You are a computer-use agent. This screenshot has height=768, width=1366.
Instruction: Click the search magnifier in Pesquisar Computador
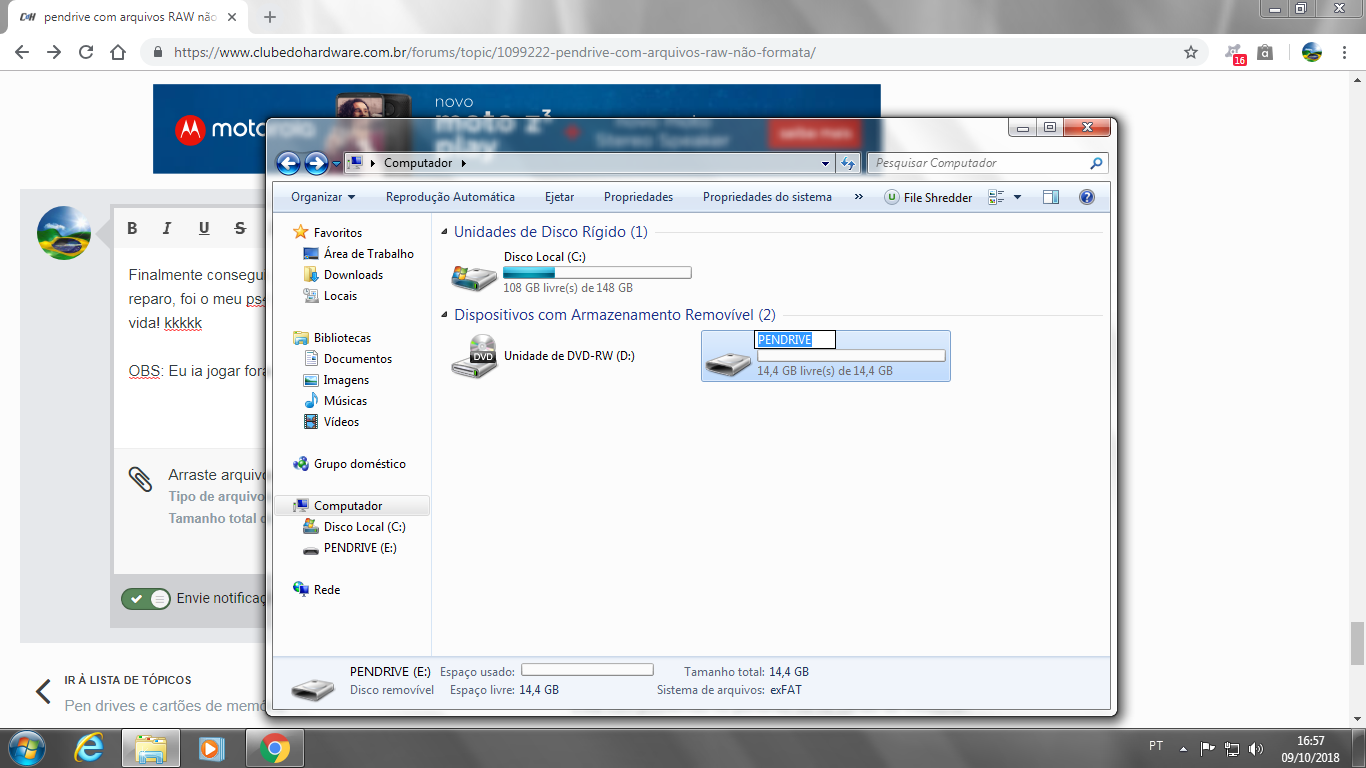tap(1096, 163)
